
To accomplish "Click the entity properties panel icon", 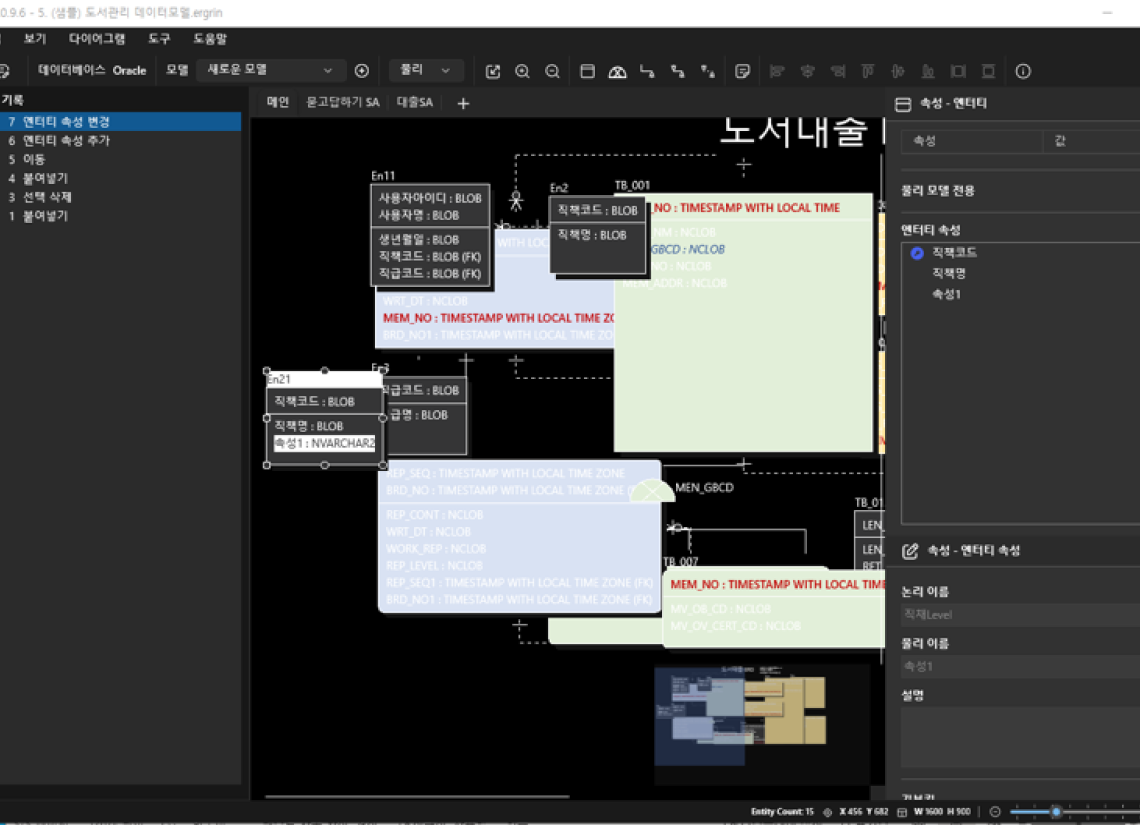I will 903,104.
